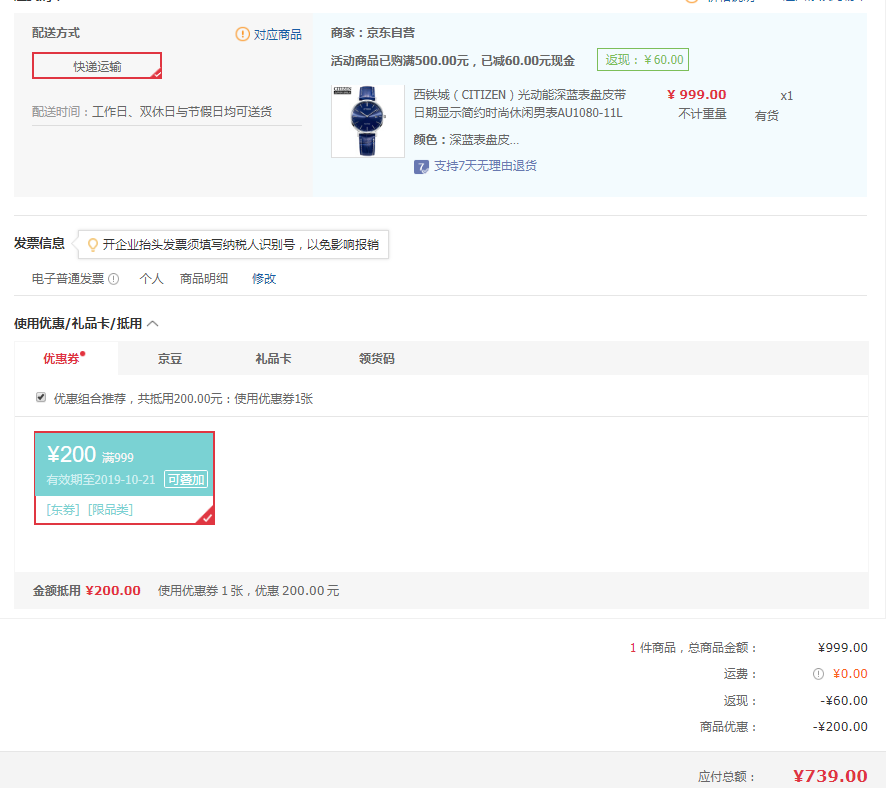Click the 商品明细 invoice content text
Screen dimensions: 887x788
[204, 278]
